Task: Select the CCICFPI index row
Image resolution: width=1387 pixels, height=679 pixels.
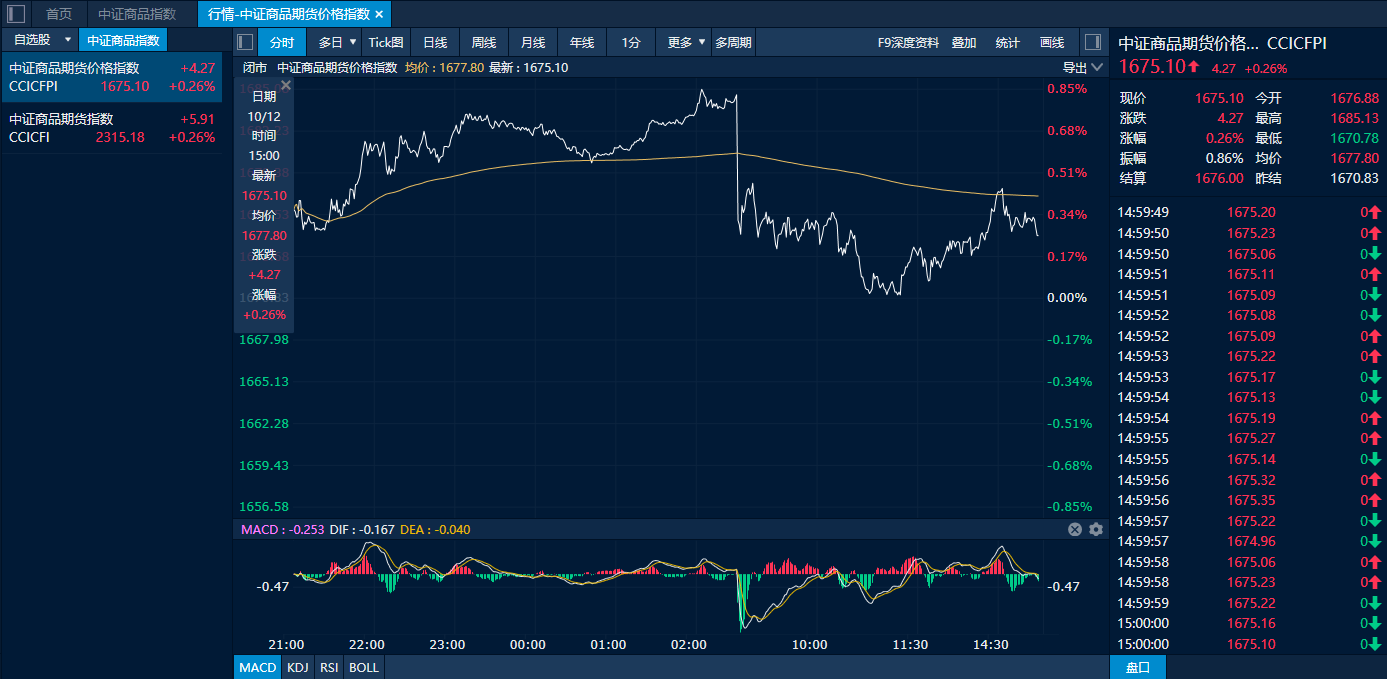Action: 111,77
